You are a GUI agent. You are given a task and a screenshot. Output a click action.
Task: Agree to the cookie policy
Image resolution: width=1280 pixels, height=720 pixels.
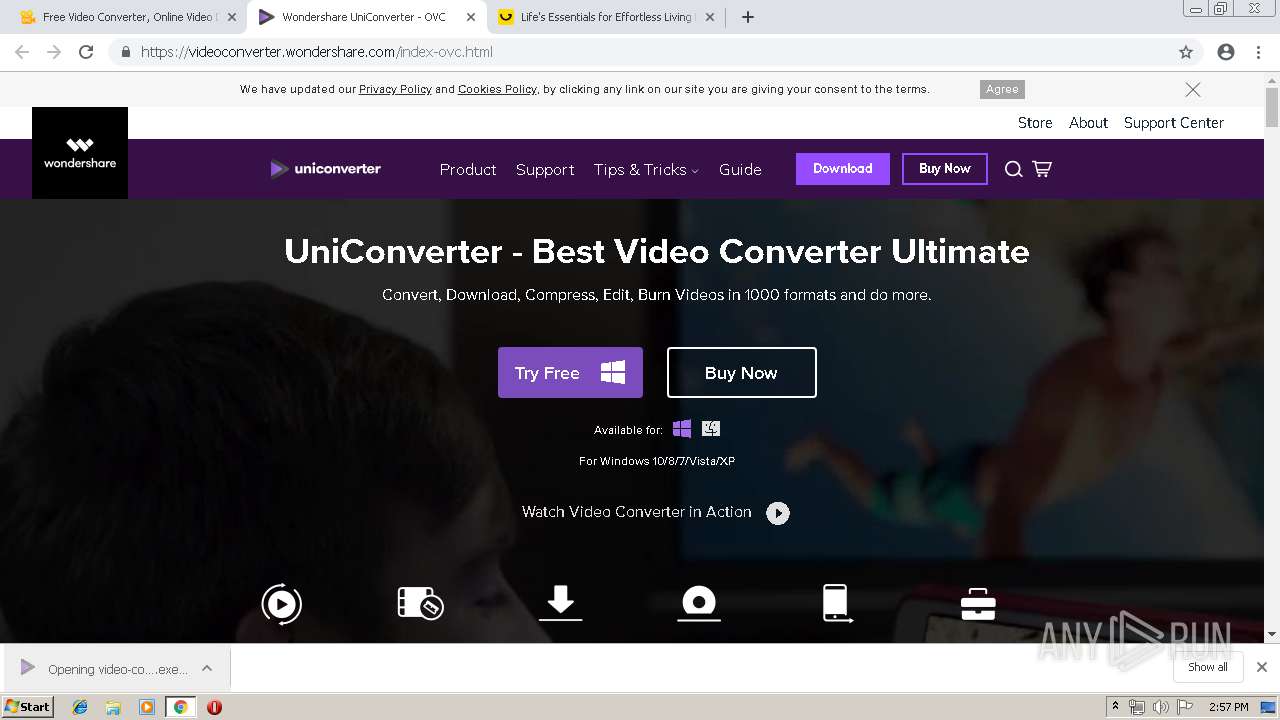pos(1002,89)
